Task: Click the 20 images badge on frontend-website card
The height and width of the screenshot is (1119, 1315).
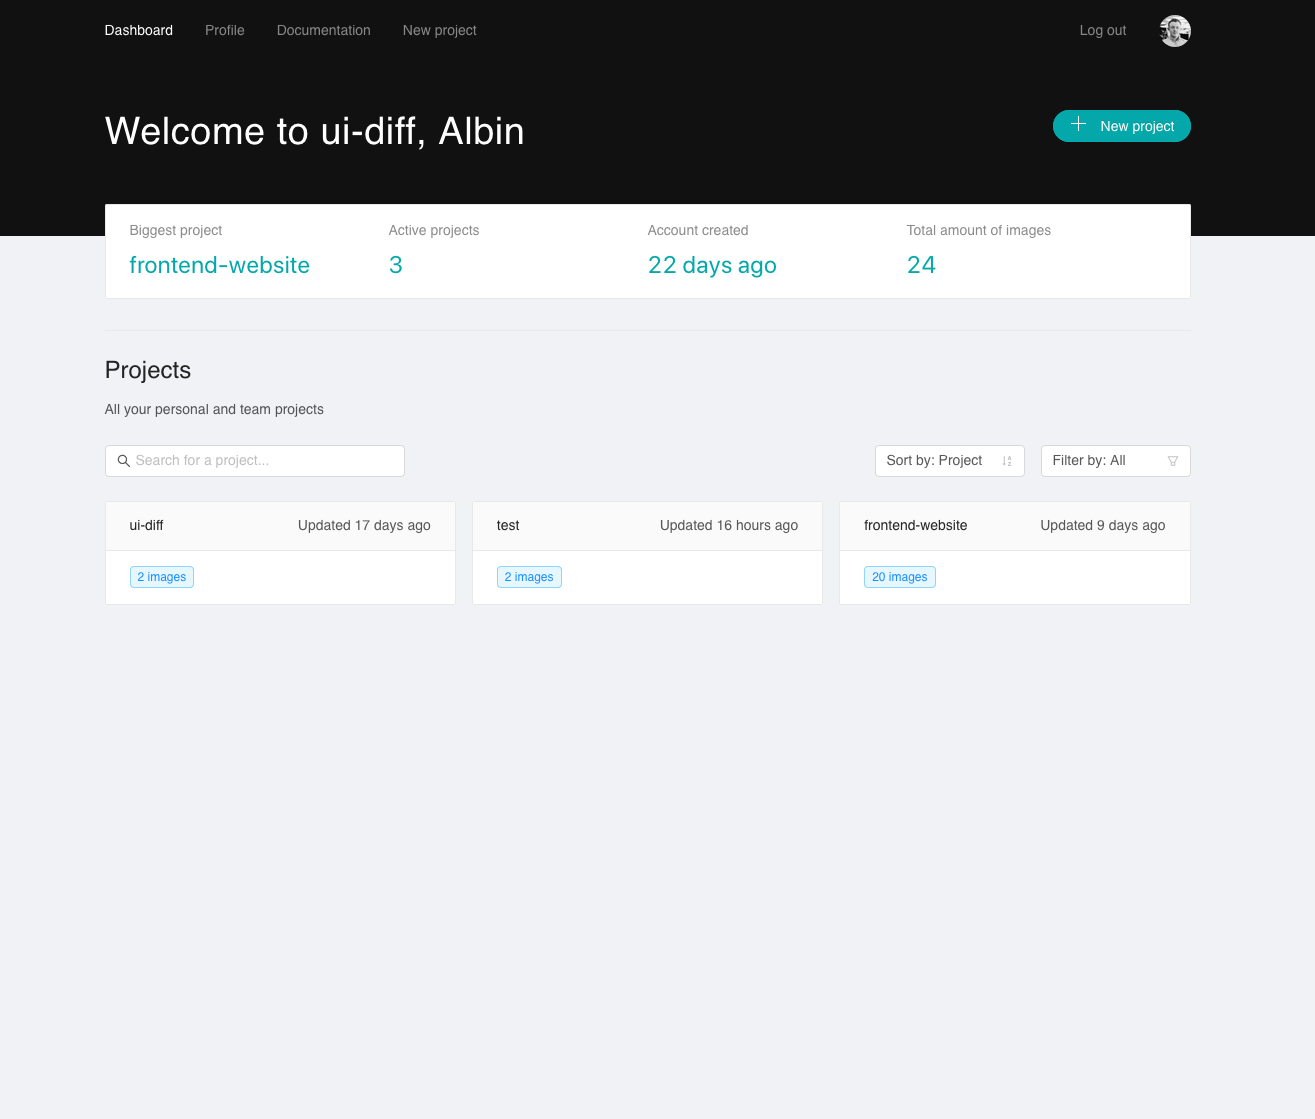Action: 899,576
